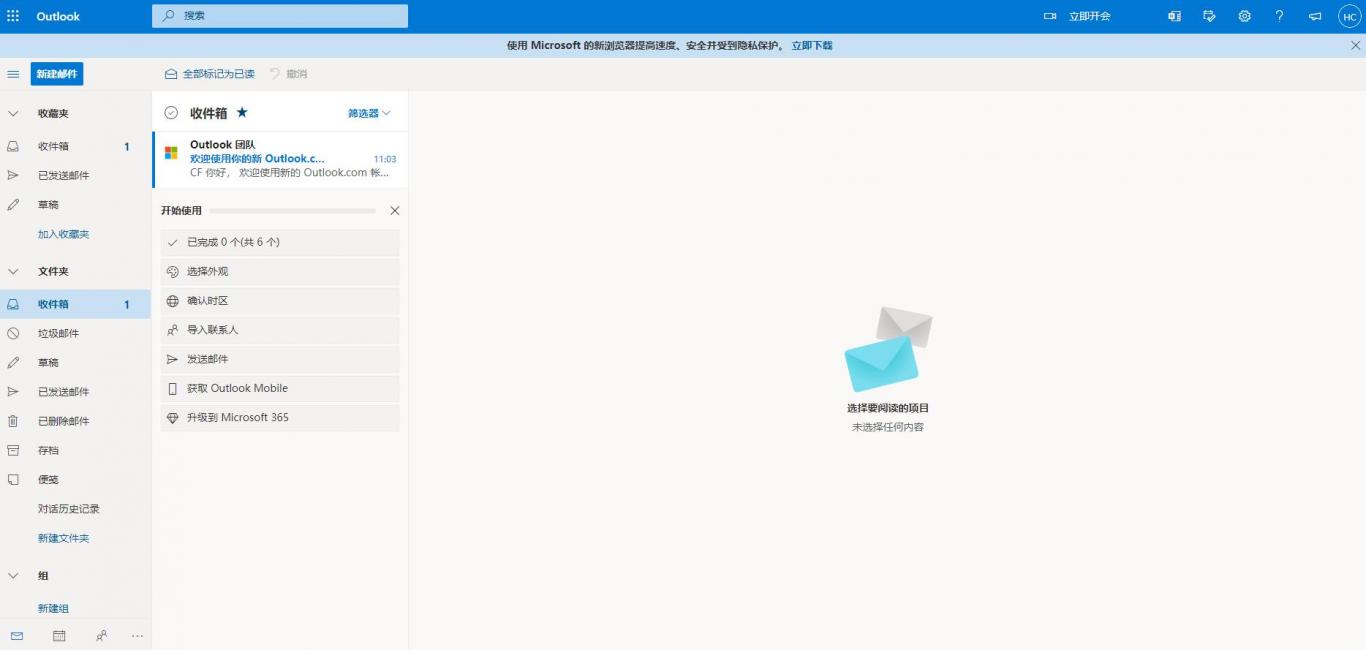1366x650 pixels.
Task: Close the getting started panel
Action: (x=394, y=210)
